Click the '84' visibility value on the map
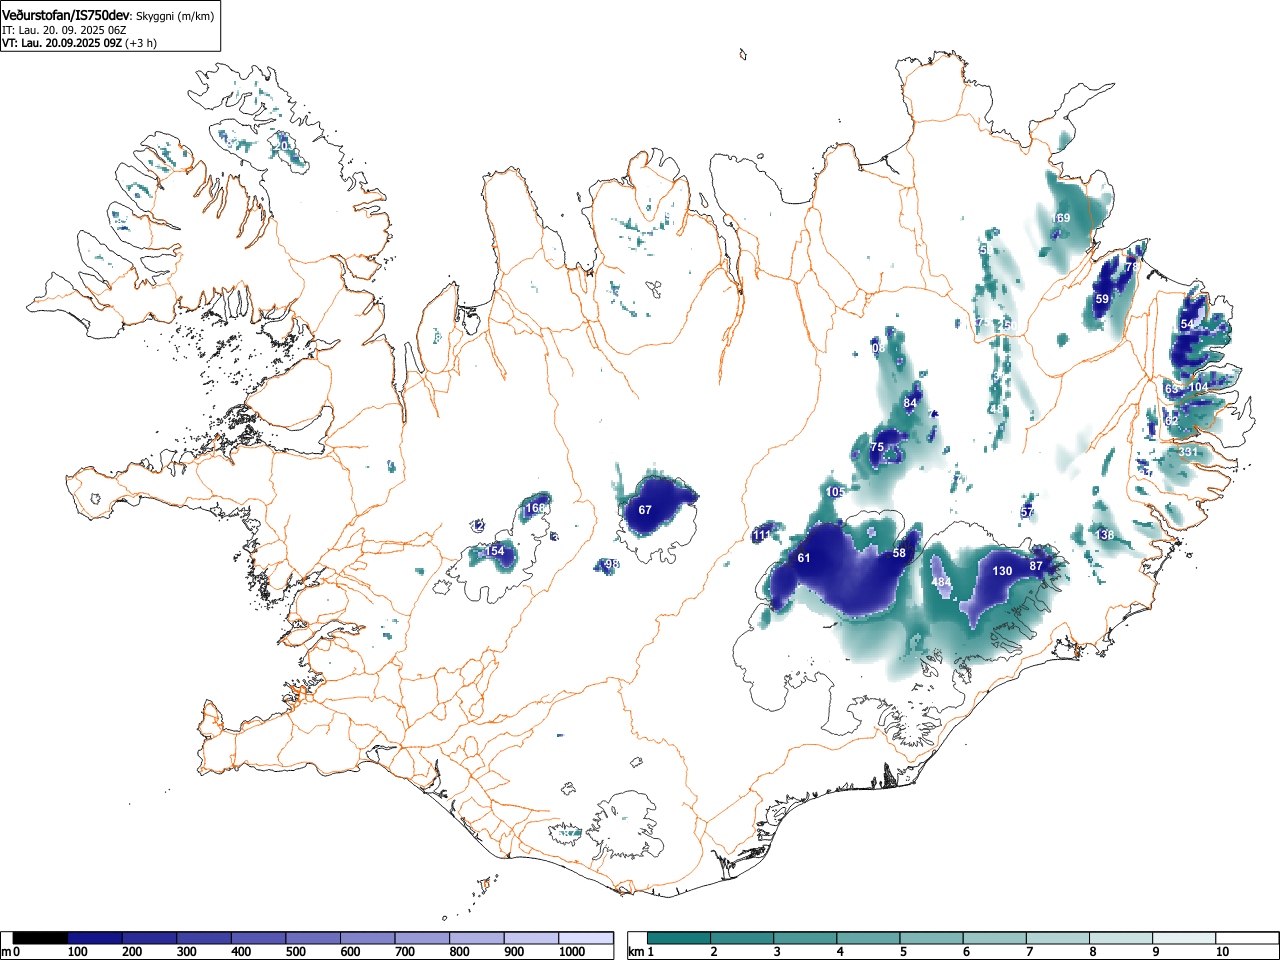Viewport: 1280px width, 960px height. (x=910, y=403)
